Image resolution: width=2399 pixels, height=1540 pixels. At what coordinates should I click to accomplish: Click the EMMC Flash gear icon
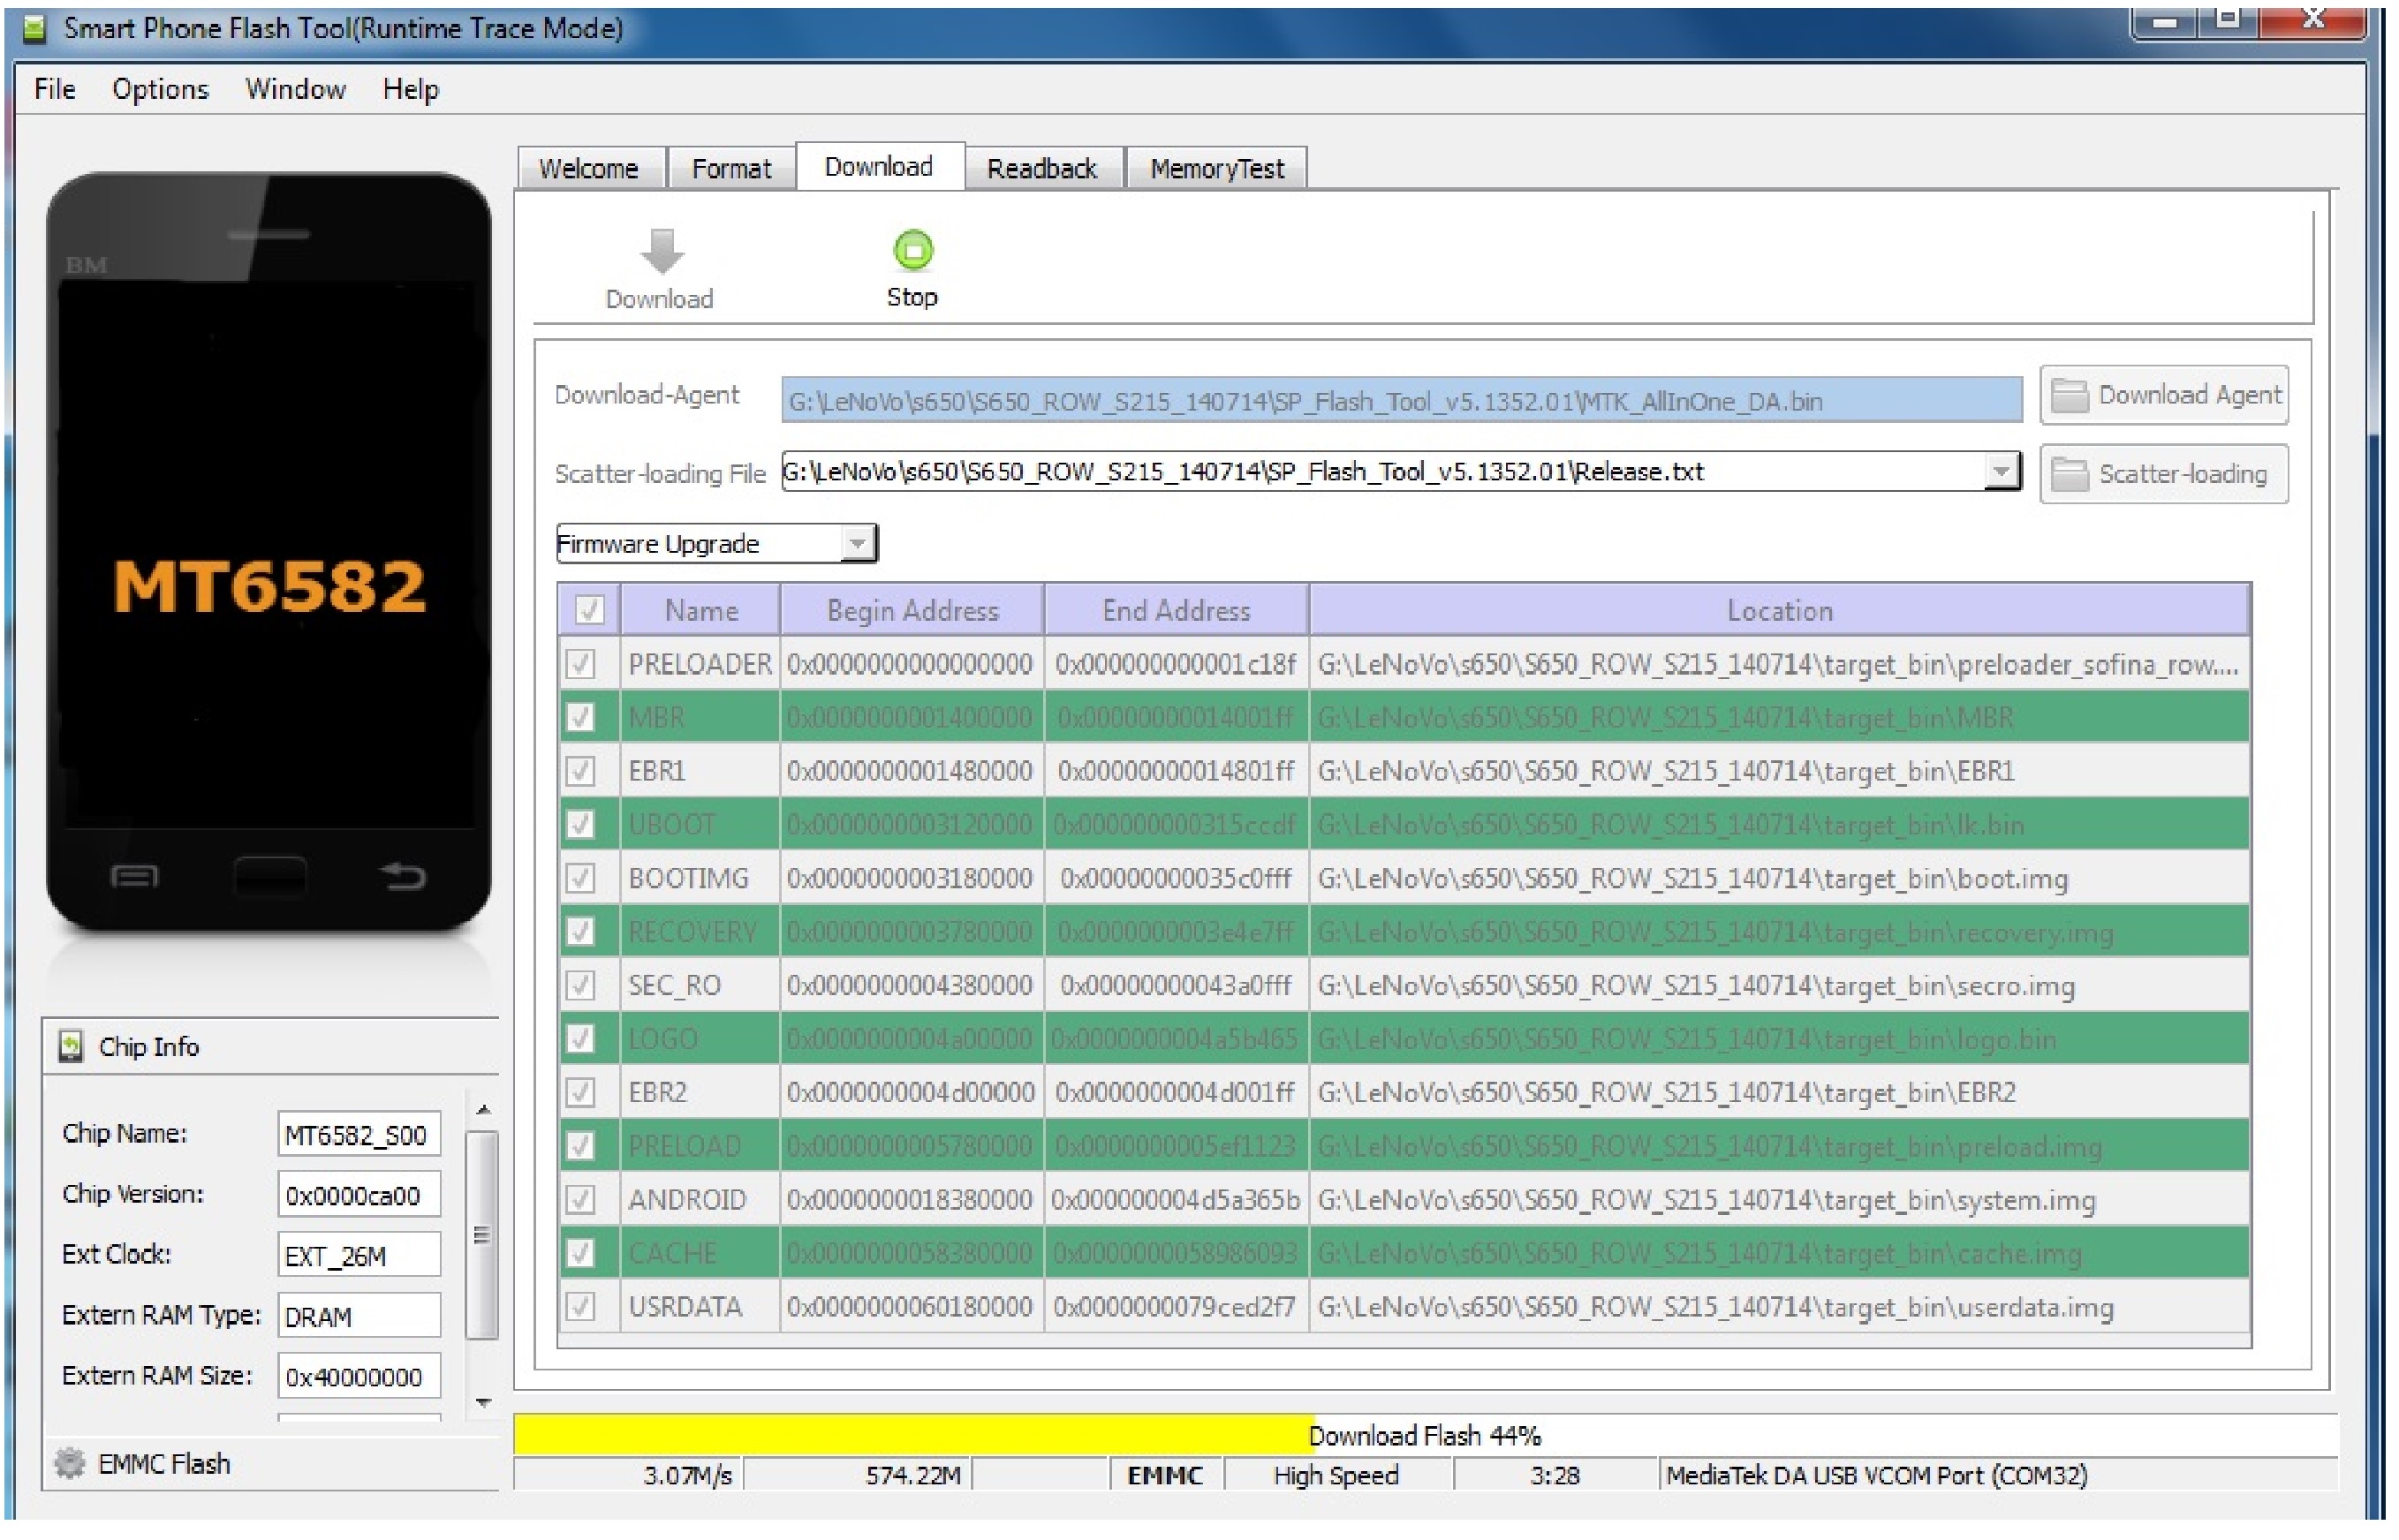69,1464
